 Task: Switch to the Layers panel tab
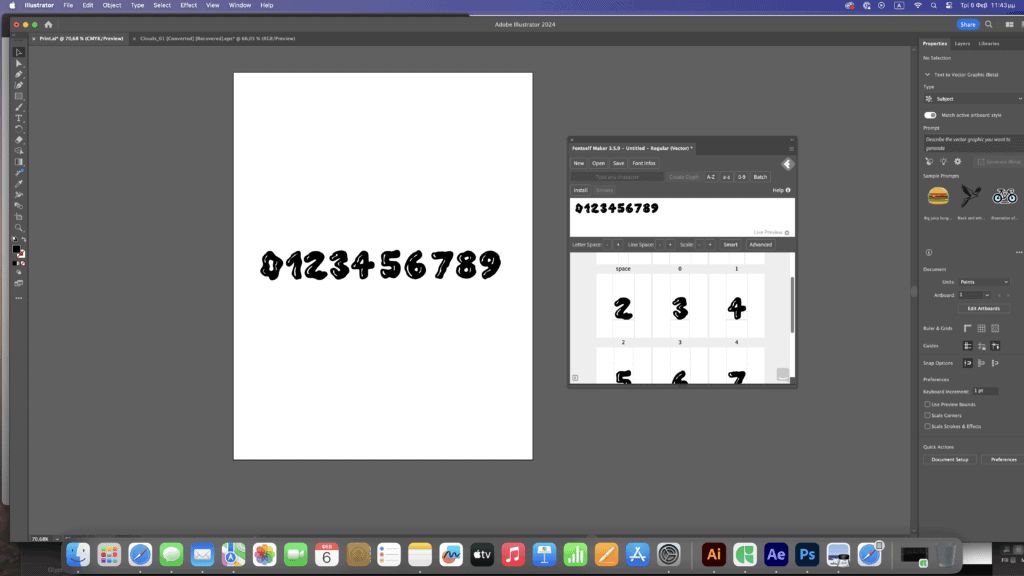pyautogui.click(x=962, y=44)
